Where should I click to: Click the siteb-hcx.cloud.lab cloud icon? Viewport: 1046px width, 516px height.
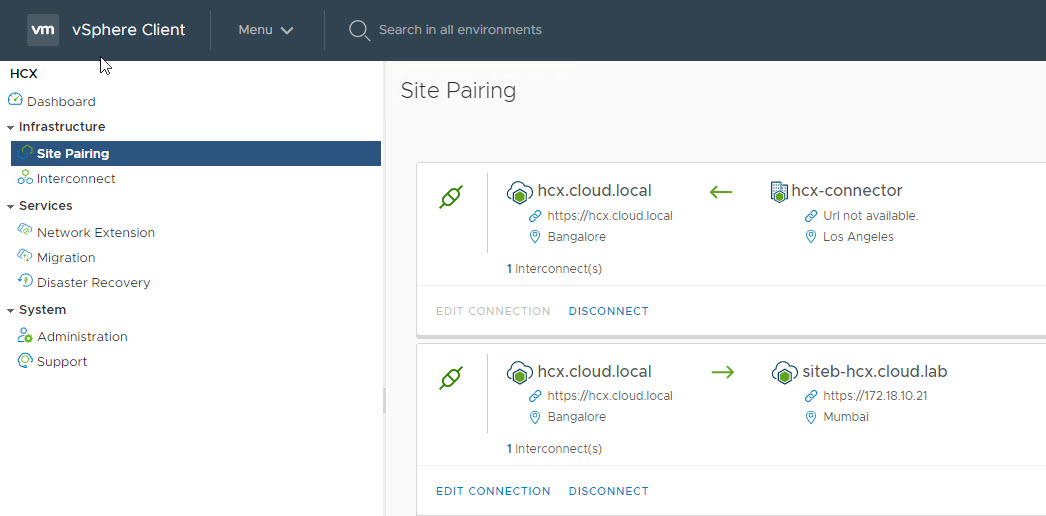click(784, 372)
